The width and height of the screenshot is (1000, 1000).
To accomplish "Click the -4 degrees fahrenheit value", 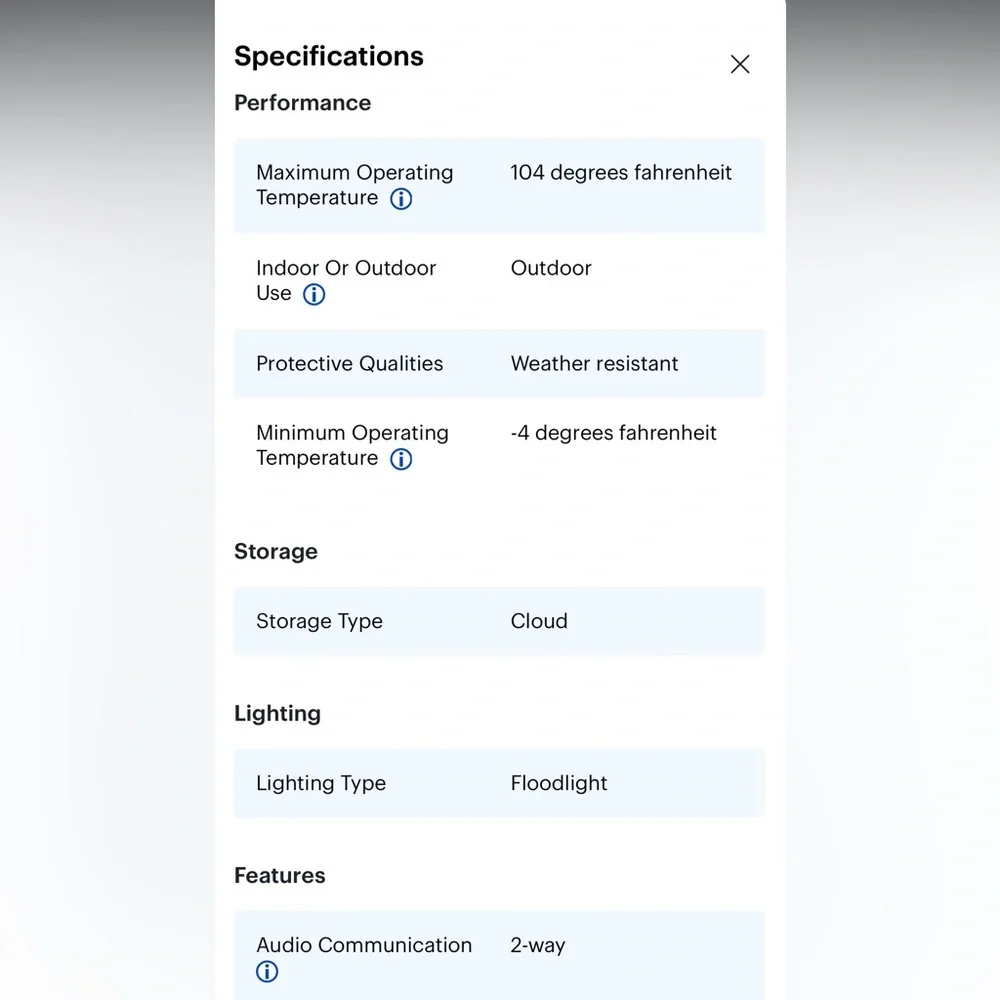I will (x=614, y=433).
